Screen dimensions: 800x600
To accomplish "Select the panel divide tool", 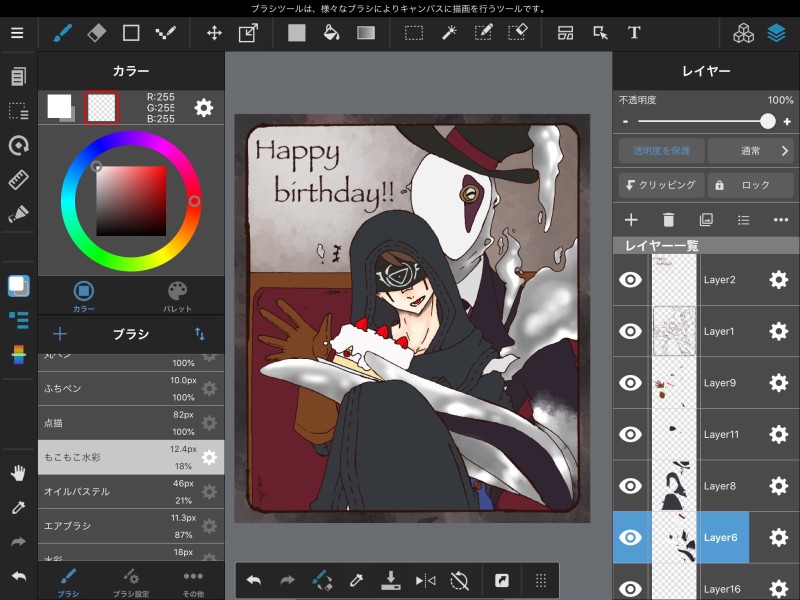I will [x=565, y=33].
